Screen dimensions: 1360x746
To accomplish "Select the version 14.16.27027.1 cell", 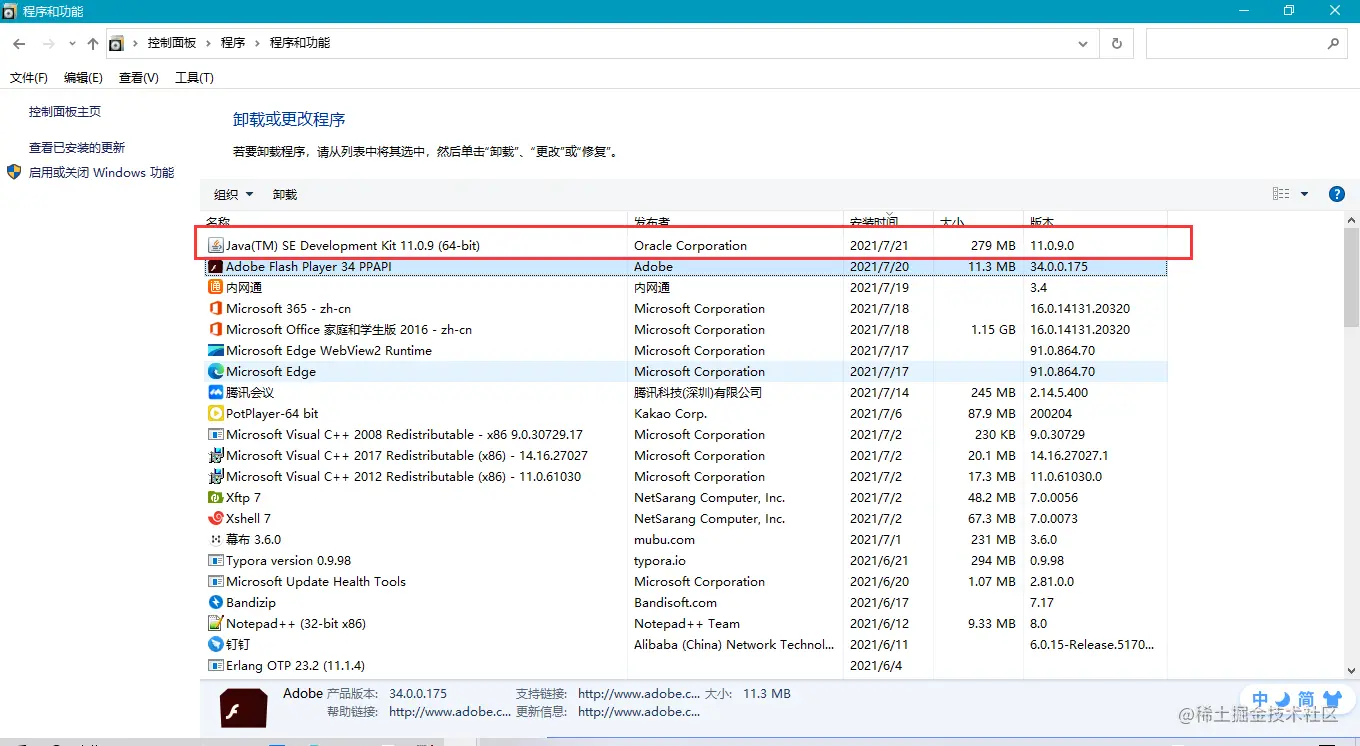I will (x=1069, y=456).
